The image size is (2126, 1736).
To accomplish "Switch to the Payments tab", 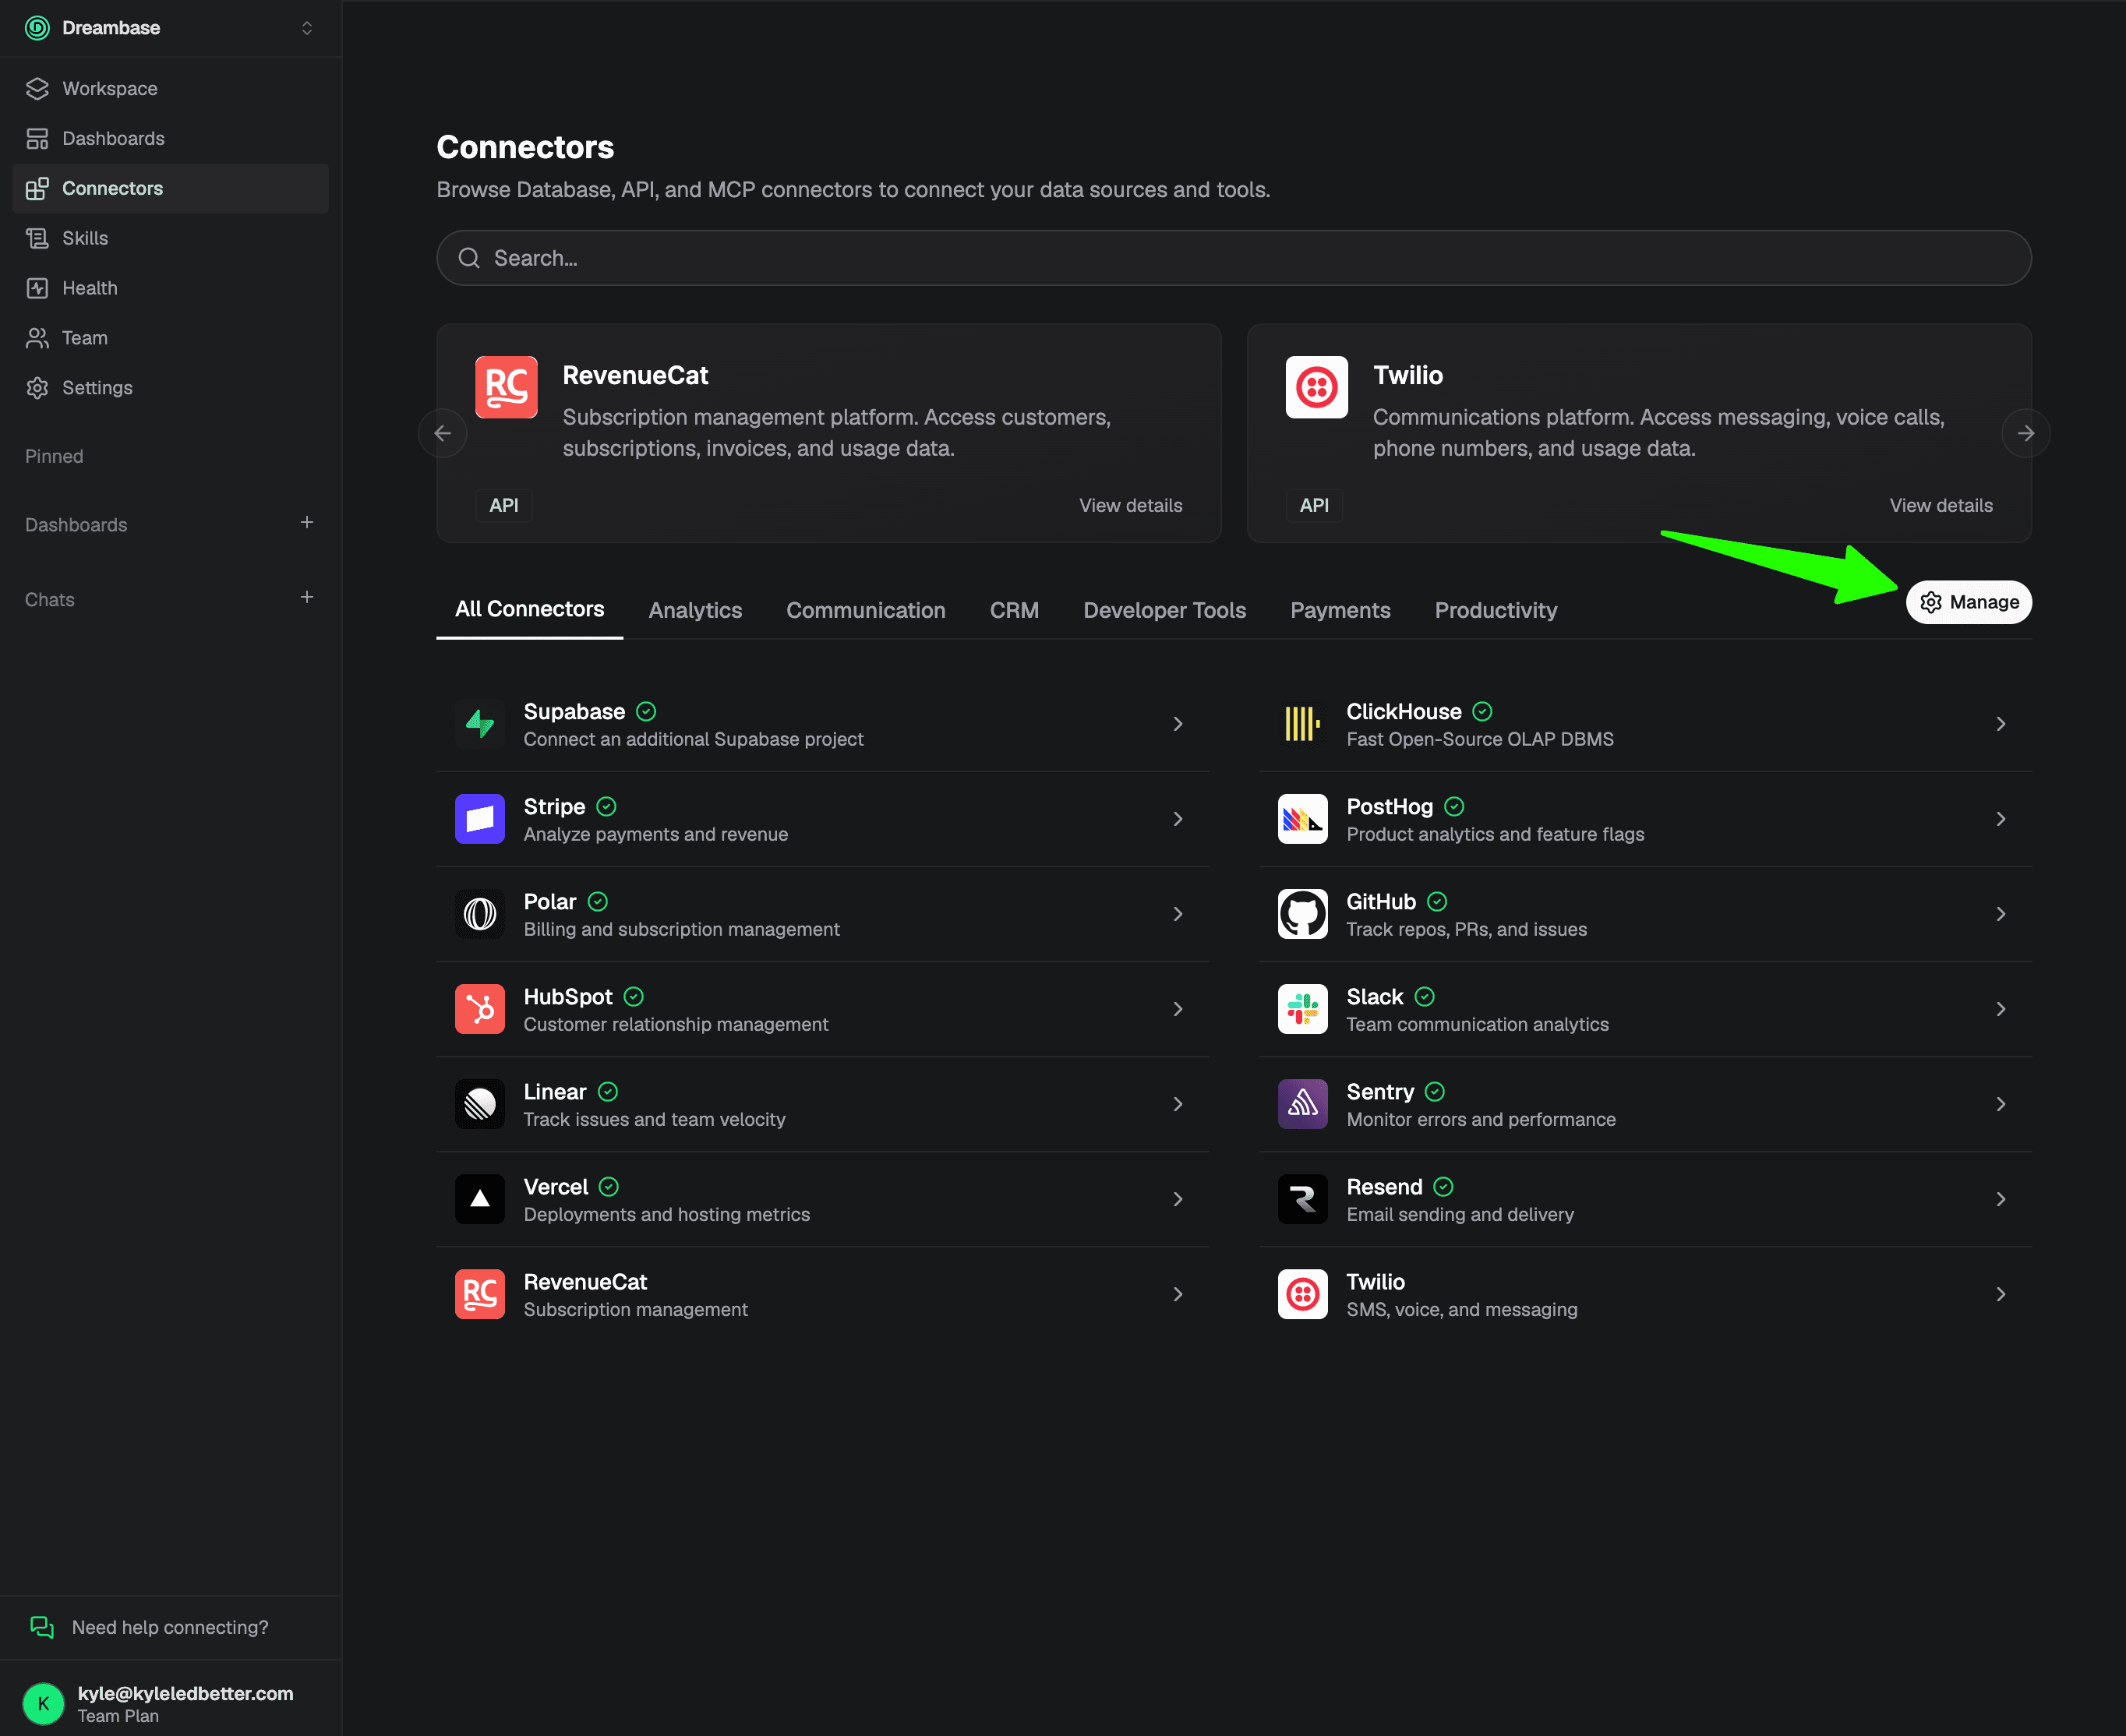I will (1340, 610).
